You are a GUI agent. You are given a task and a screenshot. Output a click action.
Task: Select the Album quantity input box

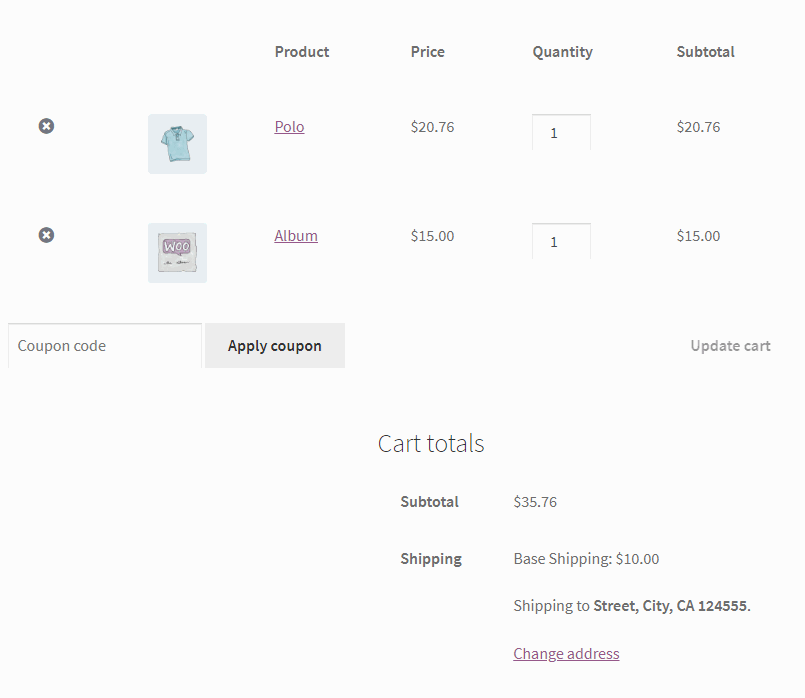pos(561,241)
